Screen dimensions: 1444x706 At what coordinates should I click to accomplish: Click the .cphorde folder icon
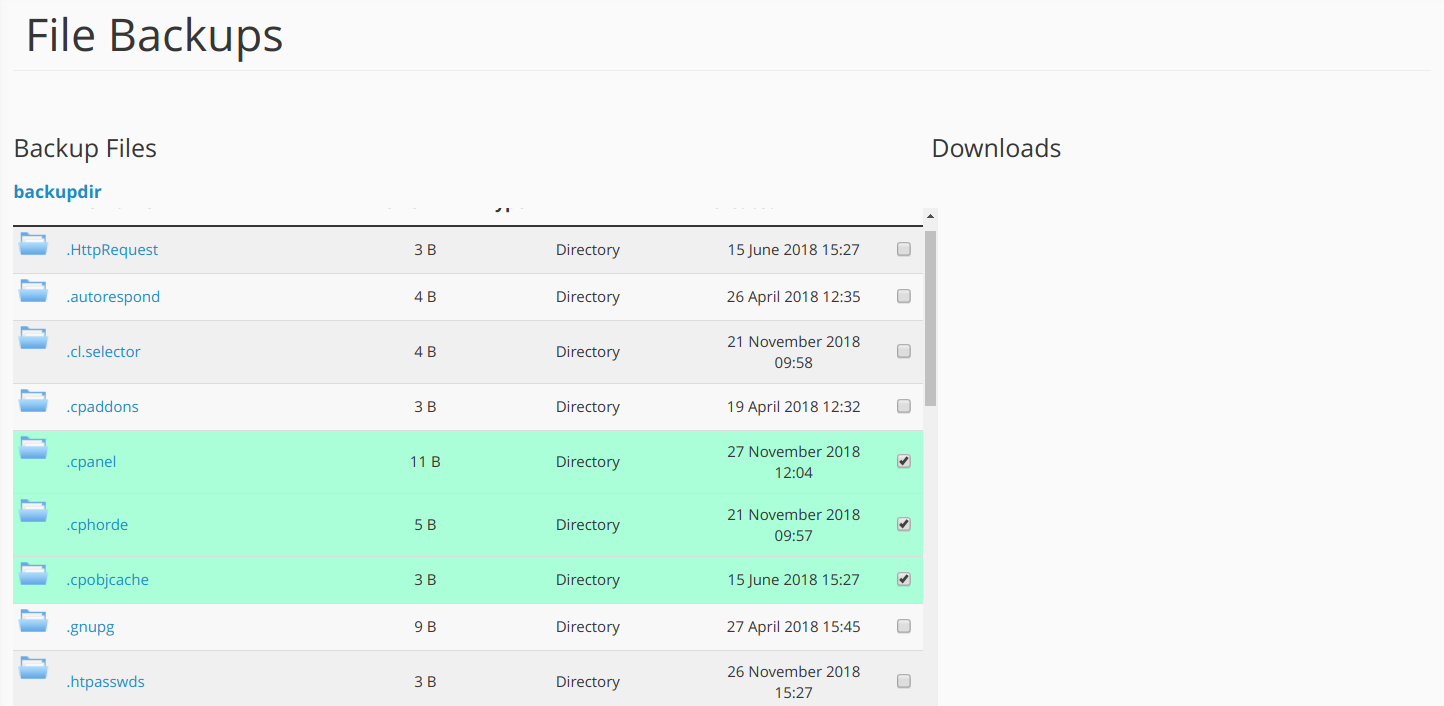click(34, 510)
